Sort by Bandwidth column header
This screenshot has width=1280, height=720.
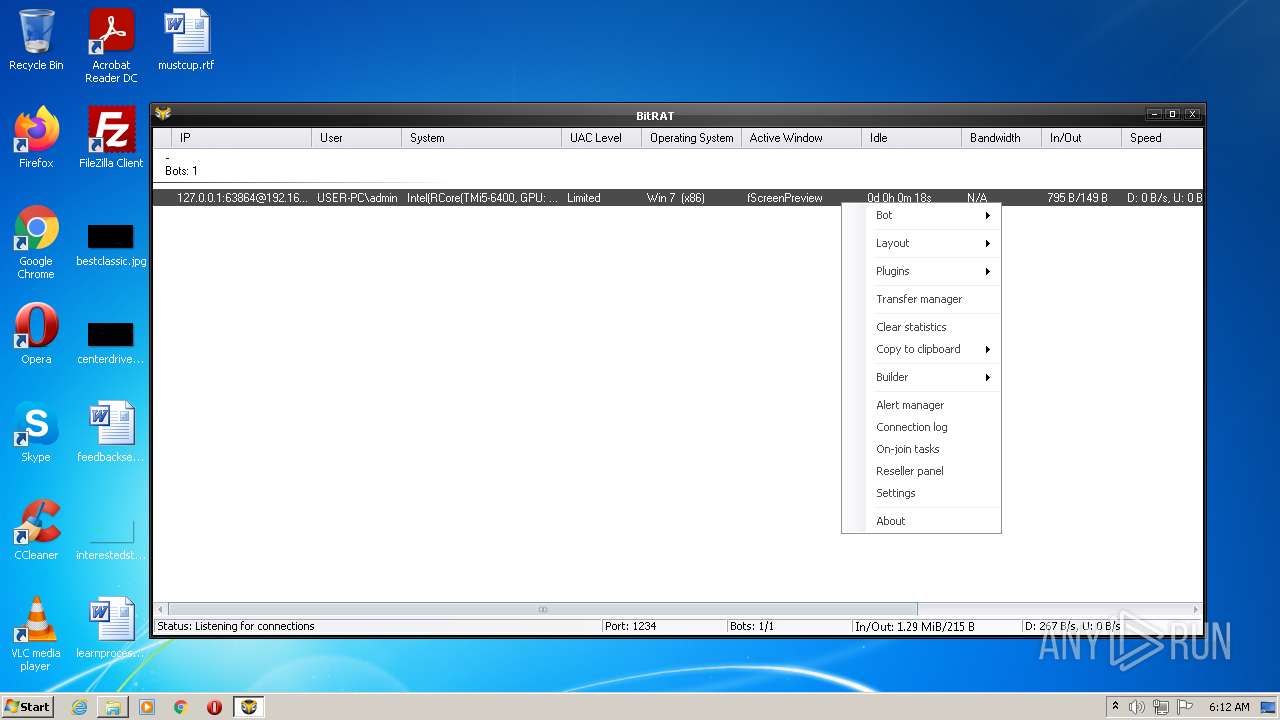tap(1002, 138)
